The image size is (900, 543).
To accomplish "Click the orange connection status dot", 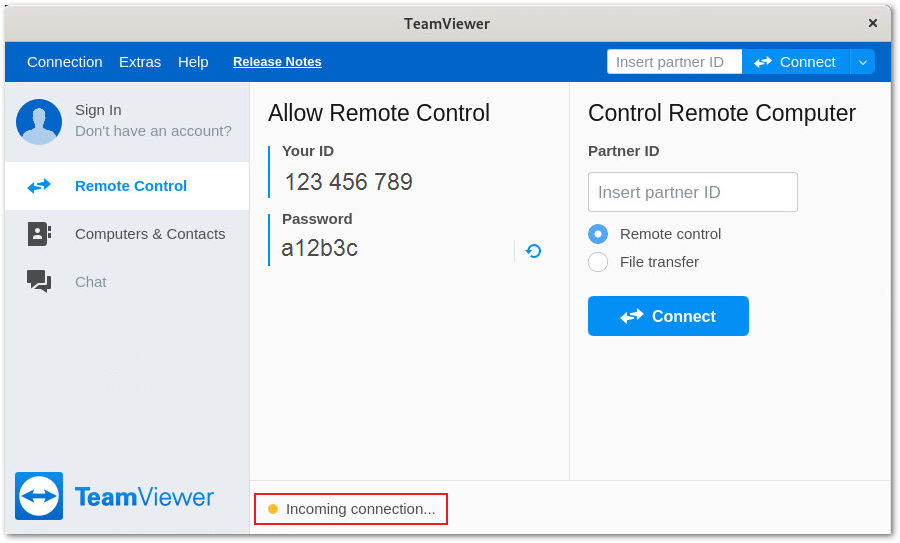I will point(273,509).
